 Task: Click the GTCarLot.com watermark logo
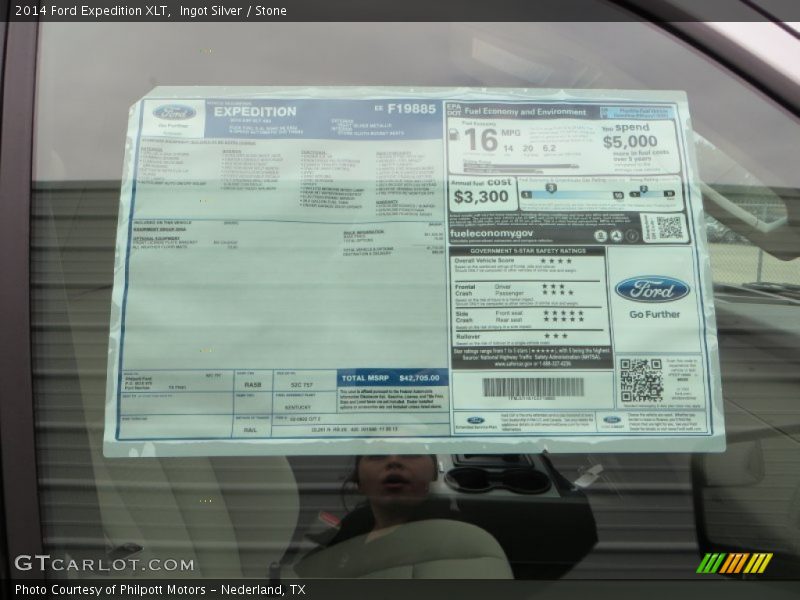point(104,564)
